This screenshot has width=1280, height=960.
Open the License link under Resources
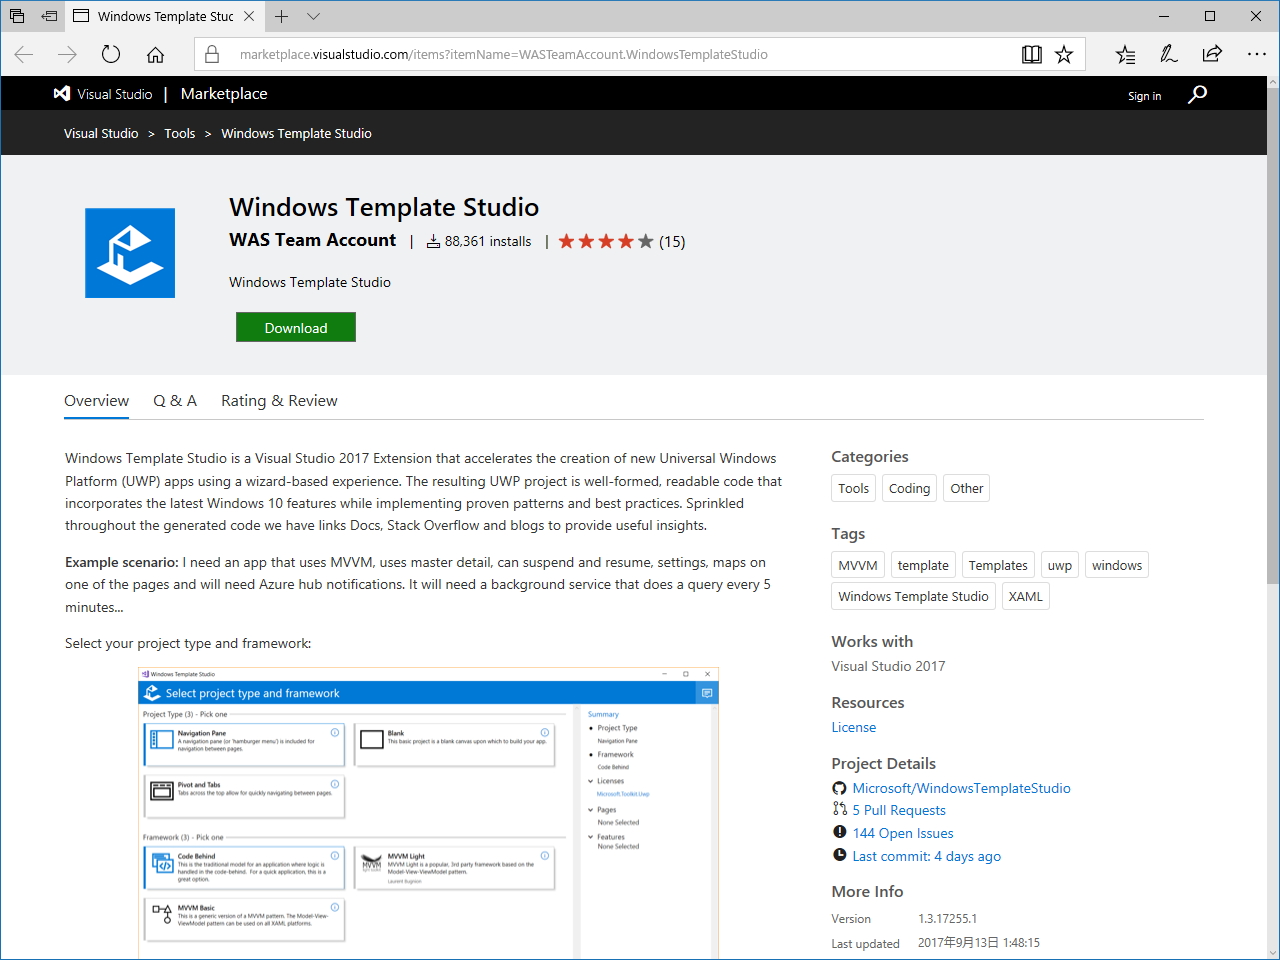click(x=853, y=727)
